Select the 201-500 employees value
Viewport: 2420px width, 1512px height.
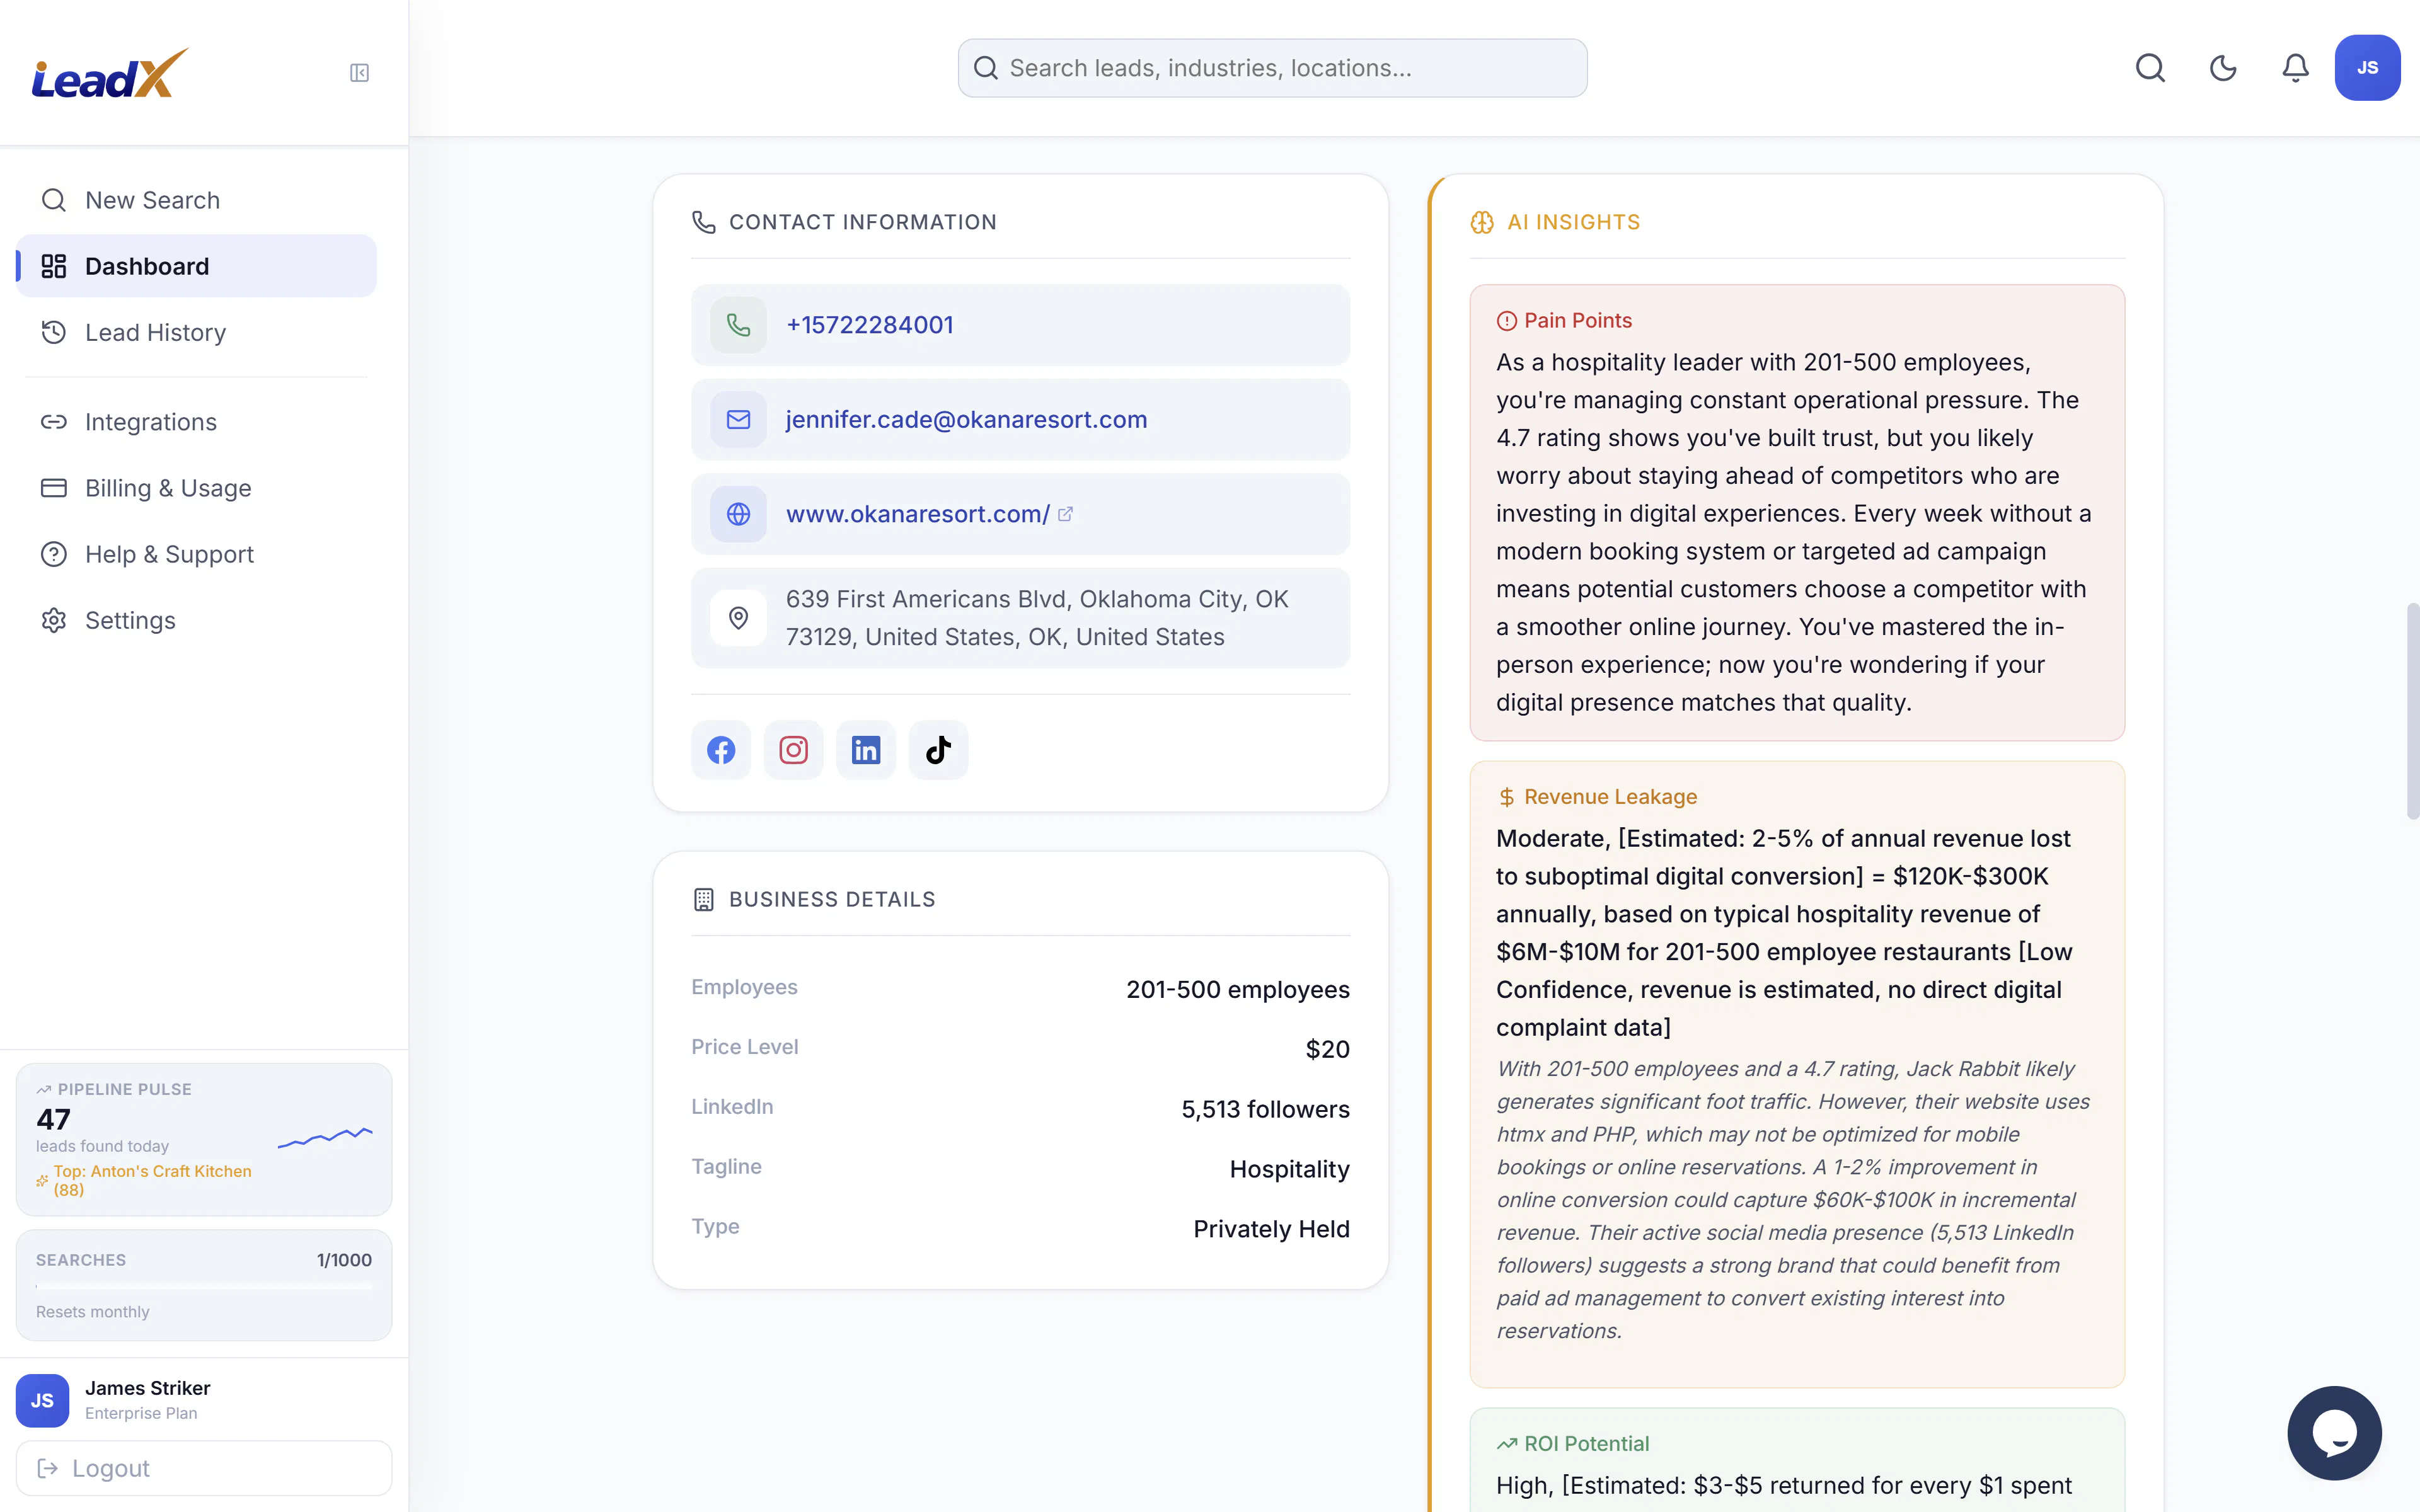tap(1238, 989)
